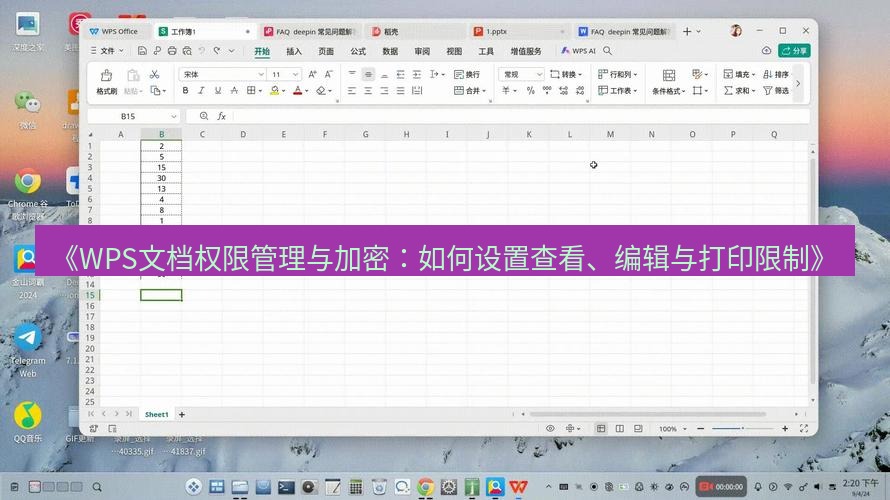The image size is (890, 500).
Task: Toggle Bold formatting
Action: (x=185, y=90)
